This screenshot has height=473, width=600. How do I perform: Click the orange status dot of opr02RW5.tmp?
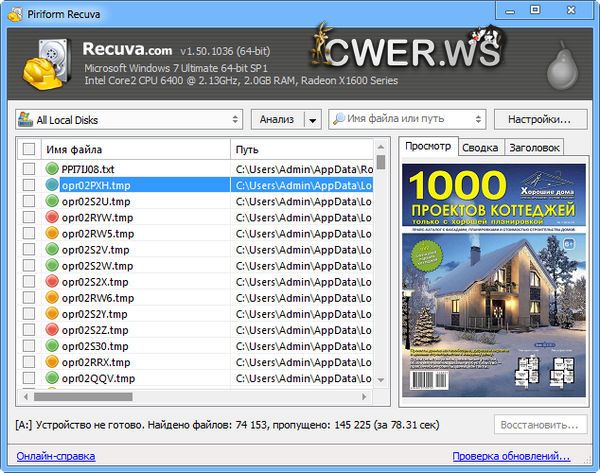[x=53, y=233]
